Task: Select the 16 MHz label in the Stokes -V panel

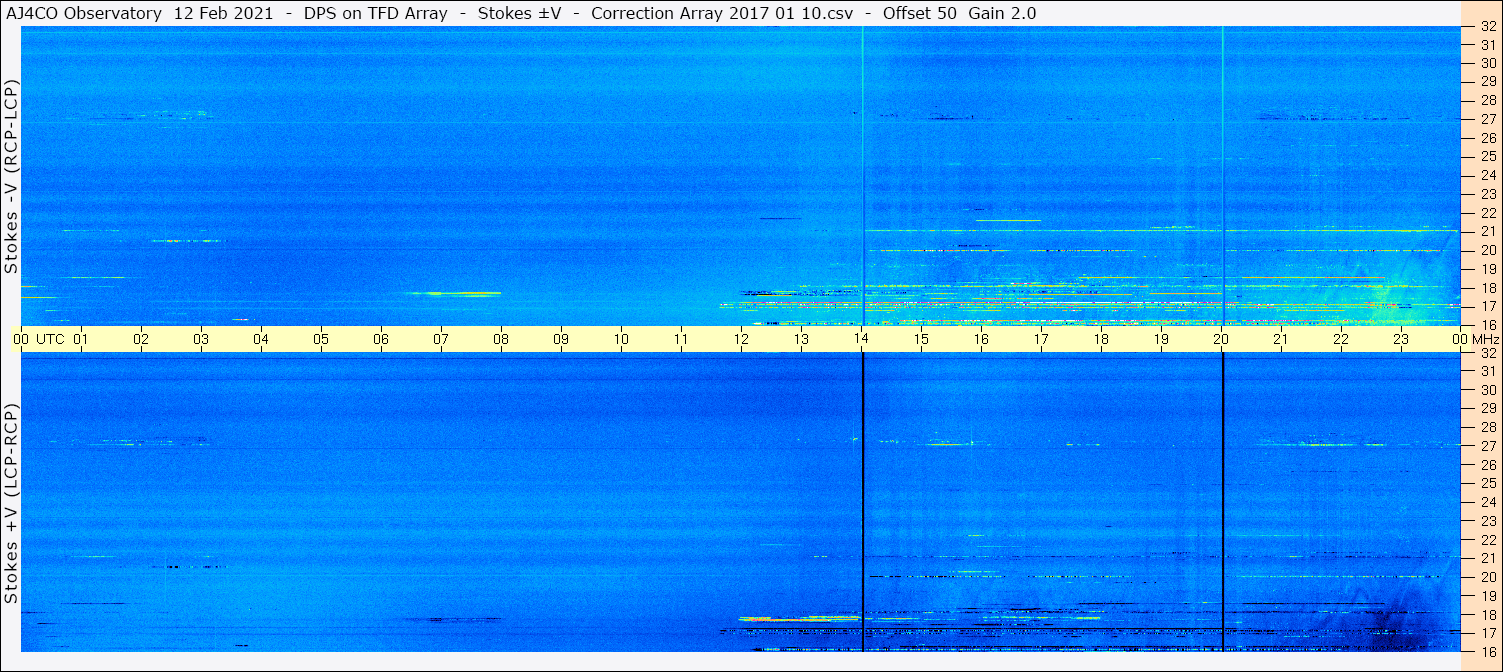Action: click(1487, 325)
